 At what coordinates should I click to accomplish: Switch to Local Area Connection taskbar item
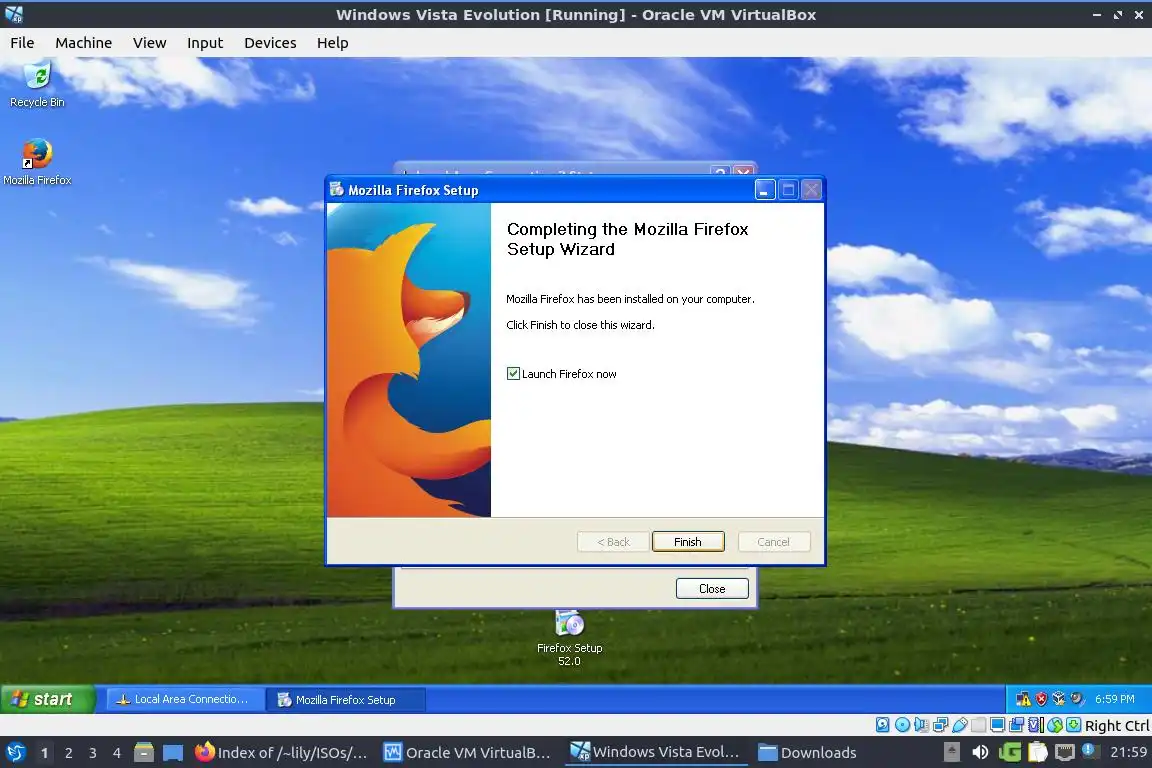(x=186, y=699)
